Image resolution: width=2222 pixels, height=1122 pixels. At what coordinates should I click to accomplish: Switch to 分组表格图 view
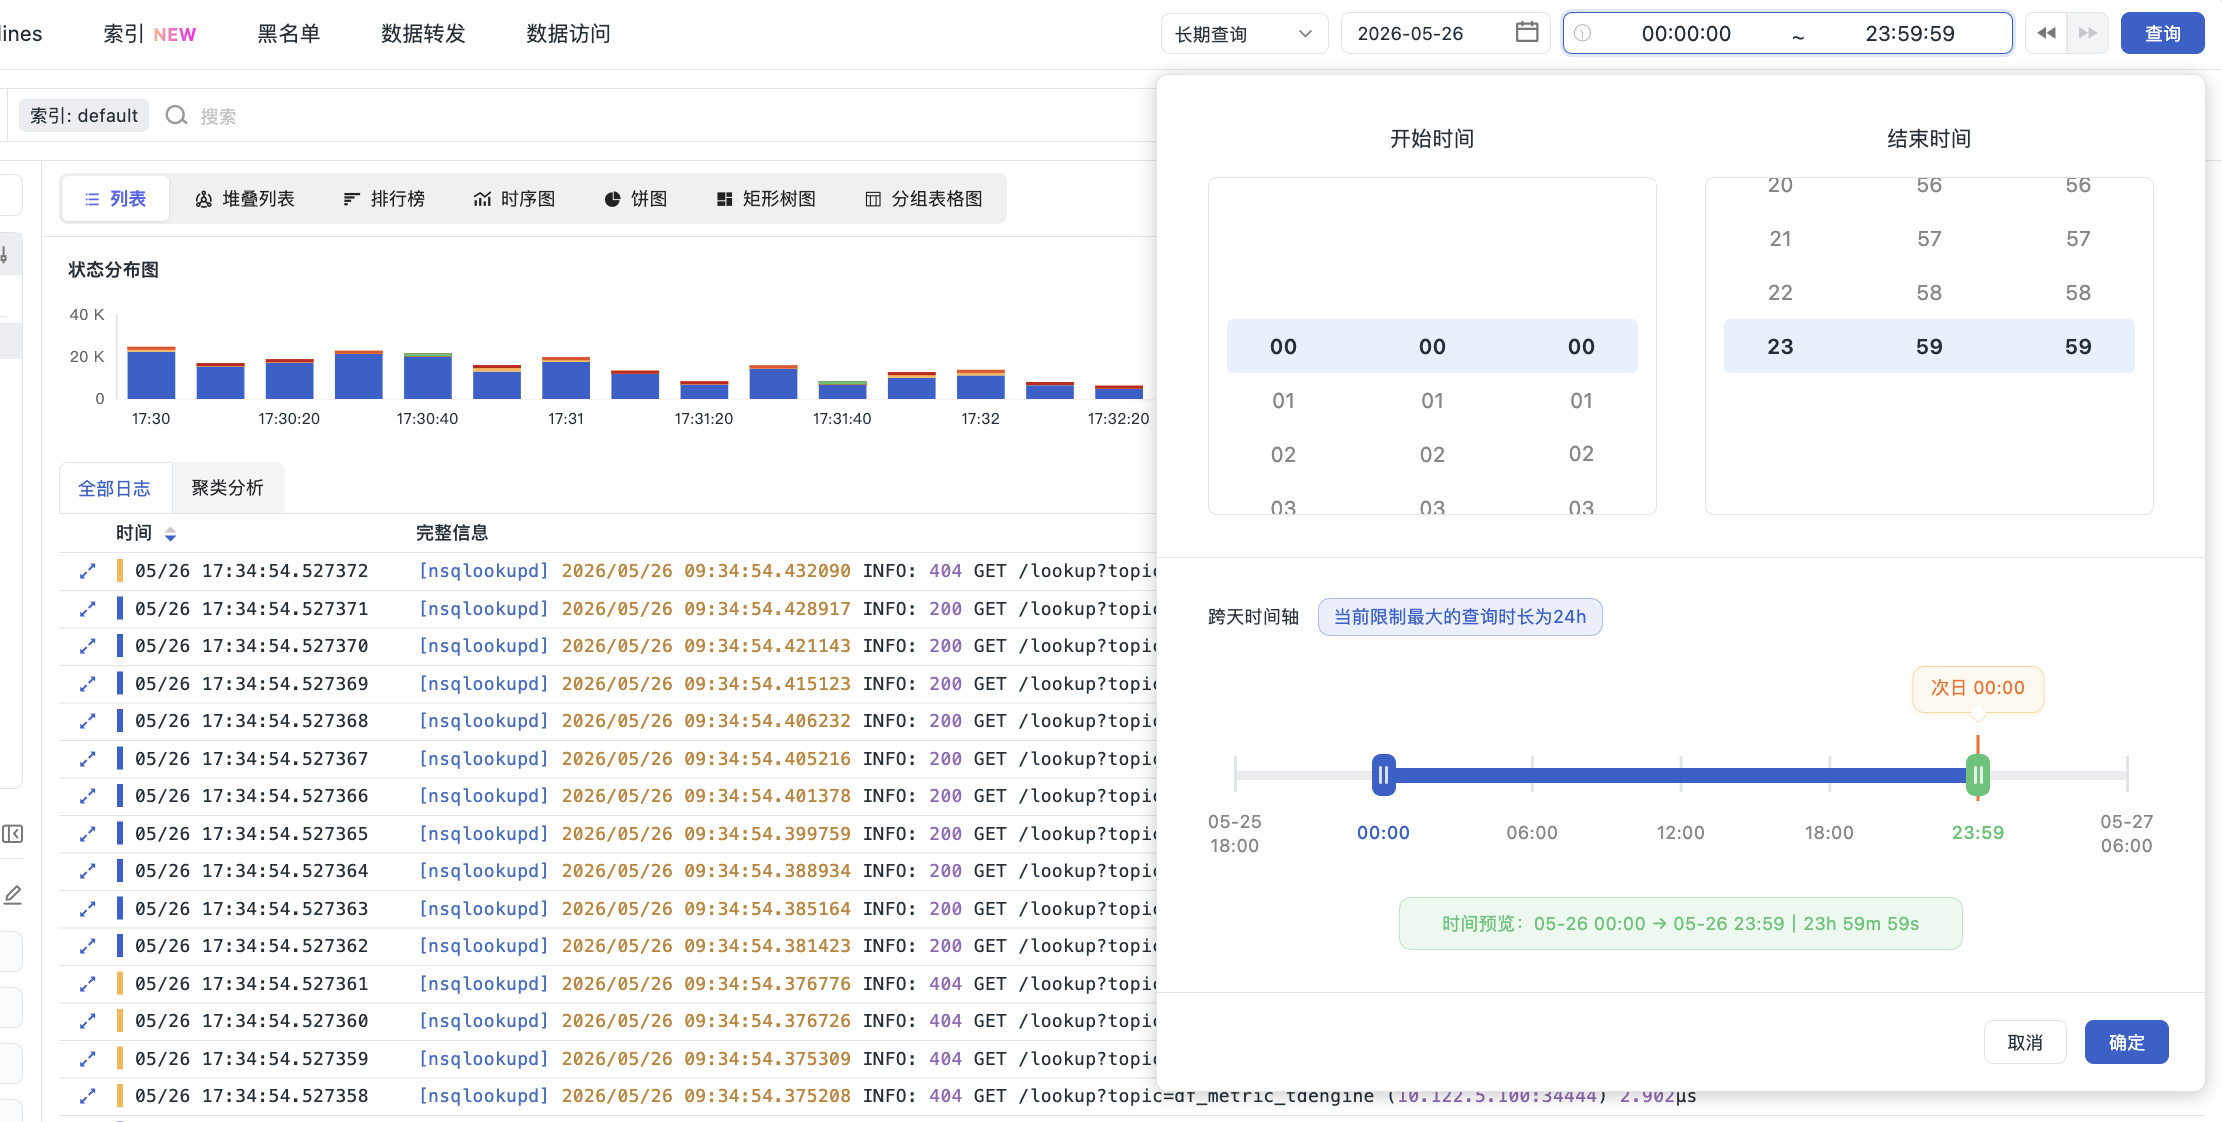tap(923, 199)
